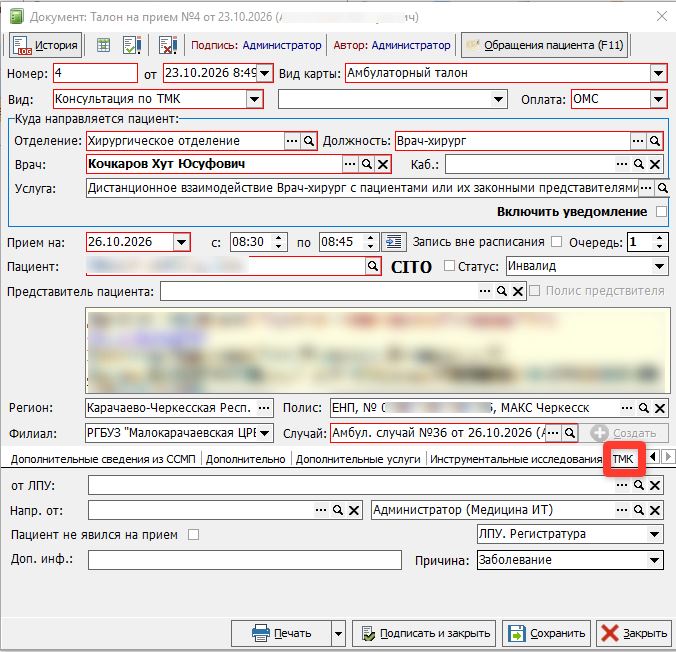
Task: Click the green table grid toolbar icon
Action: pyautogui.click(x=103, y=45)
